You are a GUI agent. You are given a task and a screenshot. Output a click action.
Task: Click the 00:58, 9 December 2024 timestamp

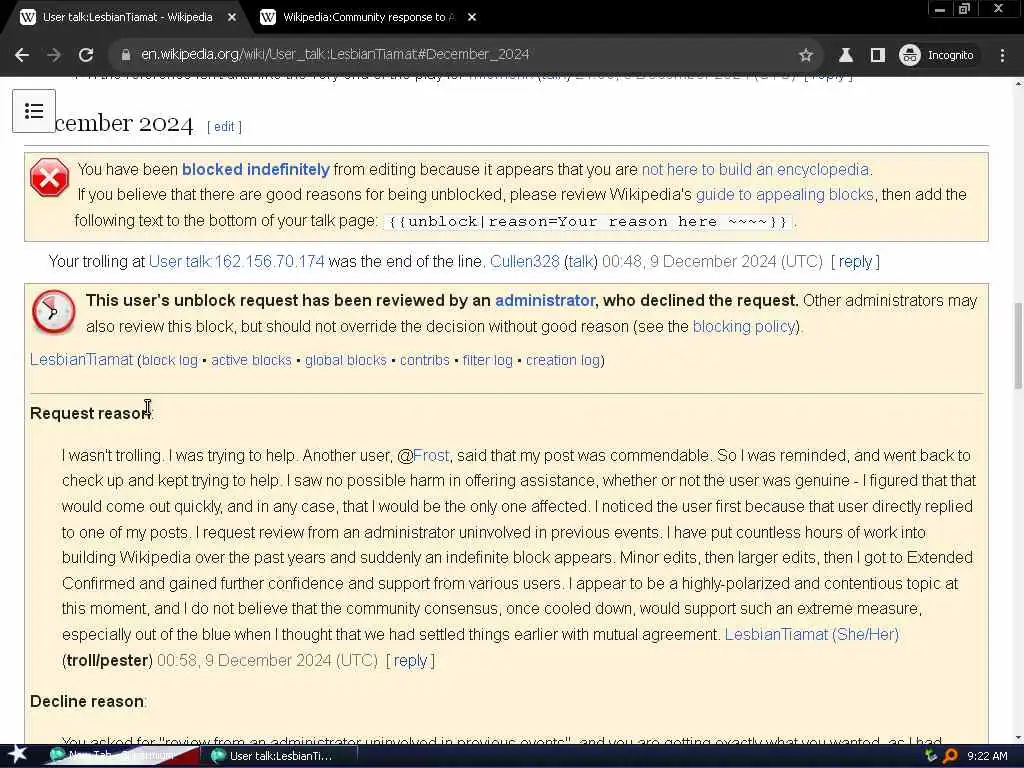coord(267,661)
